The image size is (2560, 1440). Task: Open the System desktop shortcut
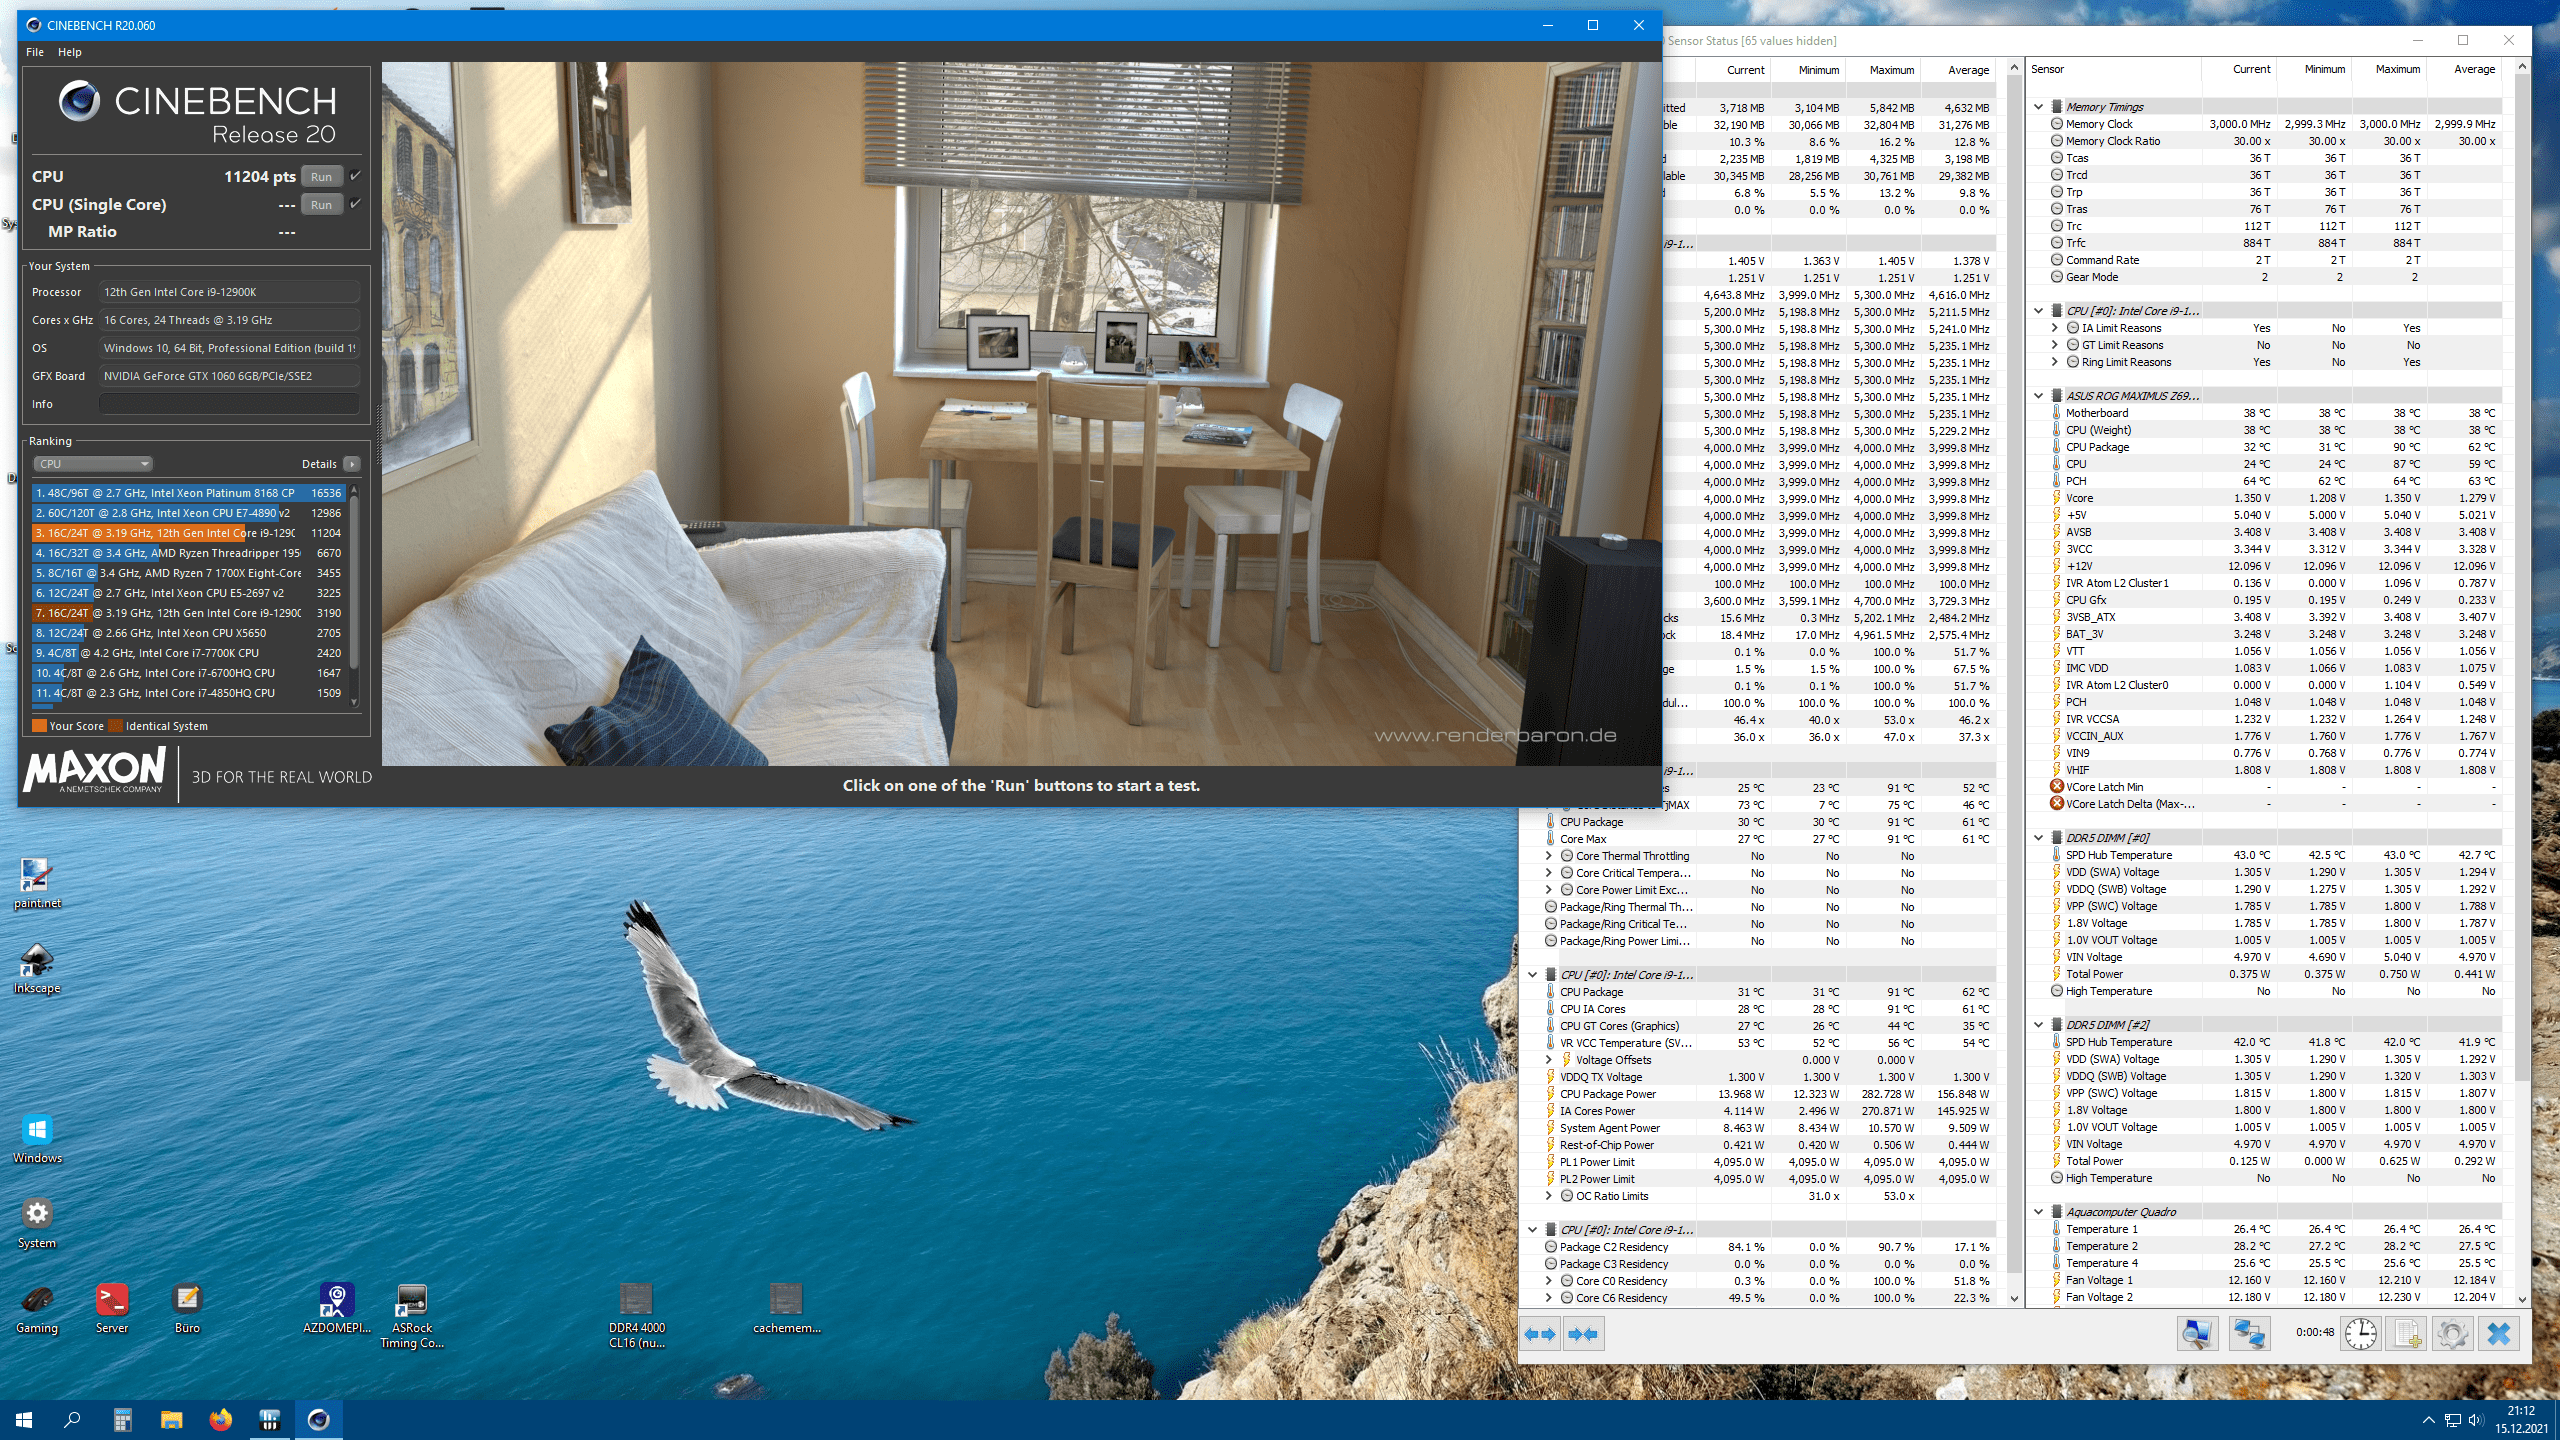pyautogui.click(x=37, y=1223)
